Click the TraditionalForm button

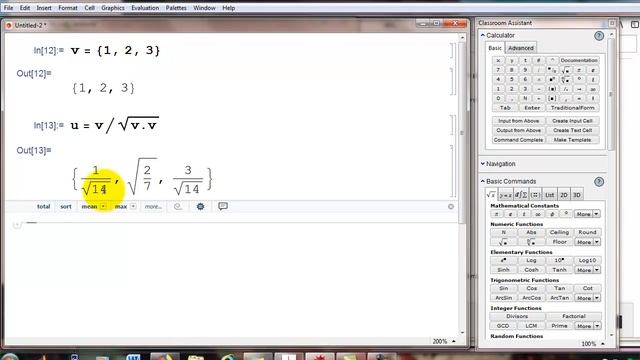(572, 108)
